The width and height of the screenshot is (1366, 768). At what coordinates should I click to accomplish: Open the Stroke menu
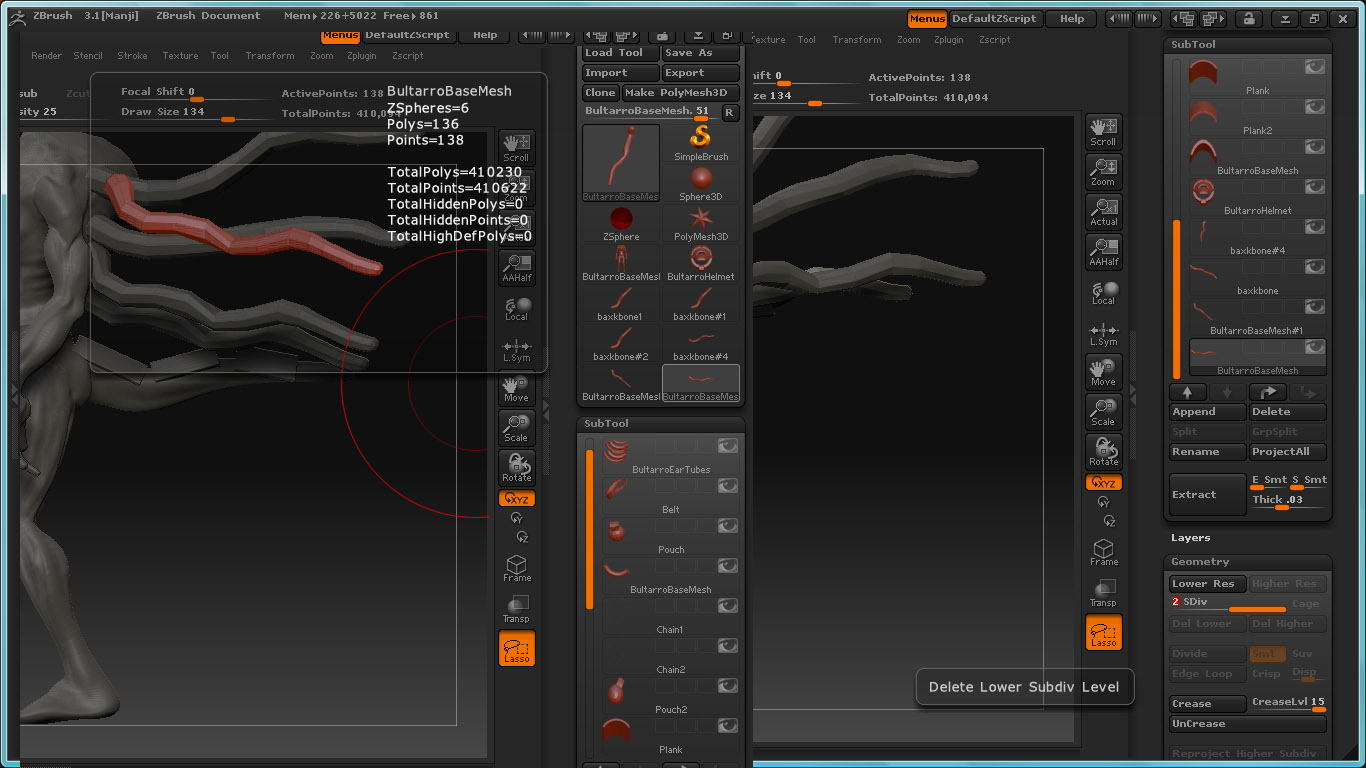click(x=132, y=56)
